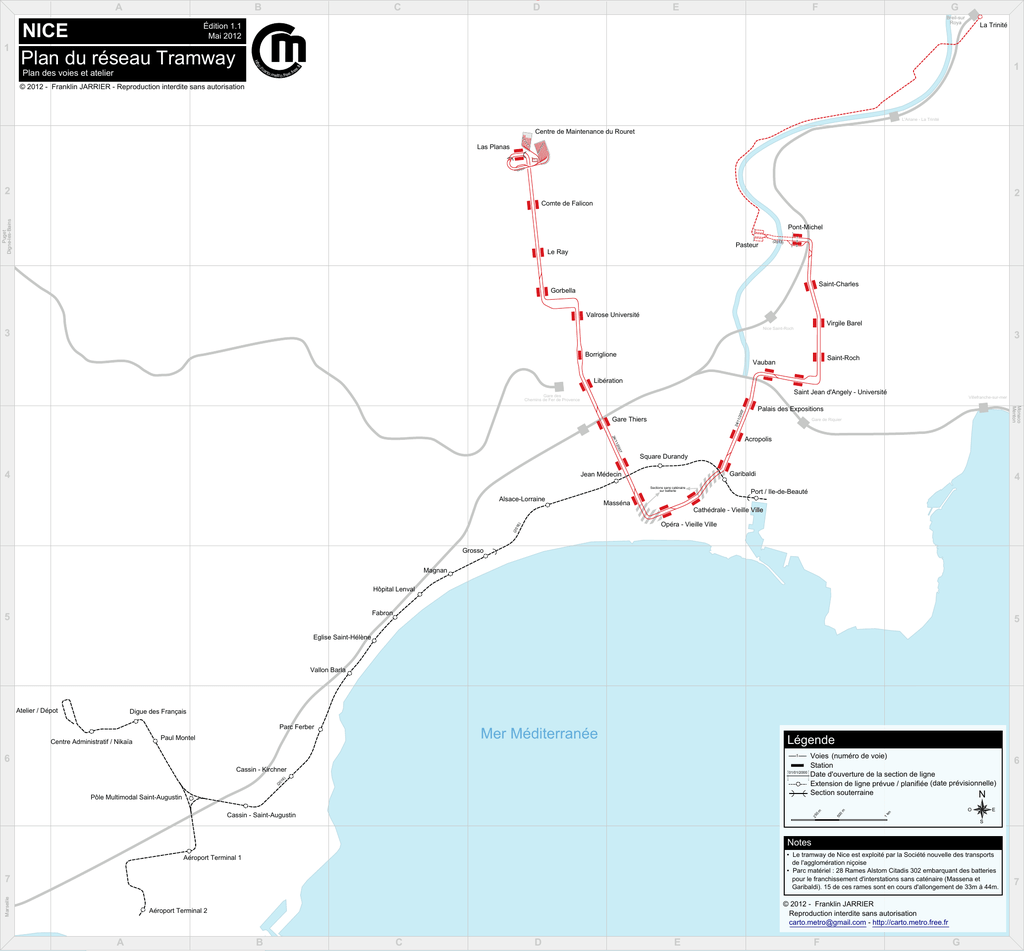Open the http://carto.metro.free.fr link

(910, 923)
